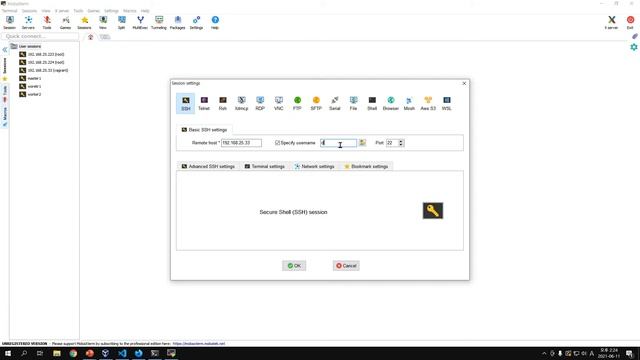This screenshot has height=360, width=640.
Task: Click the Quick connect search field
Action: (x=40, y=36)
